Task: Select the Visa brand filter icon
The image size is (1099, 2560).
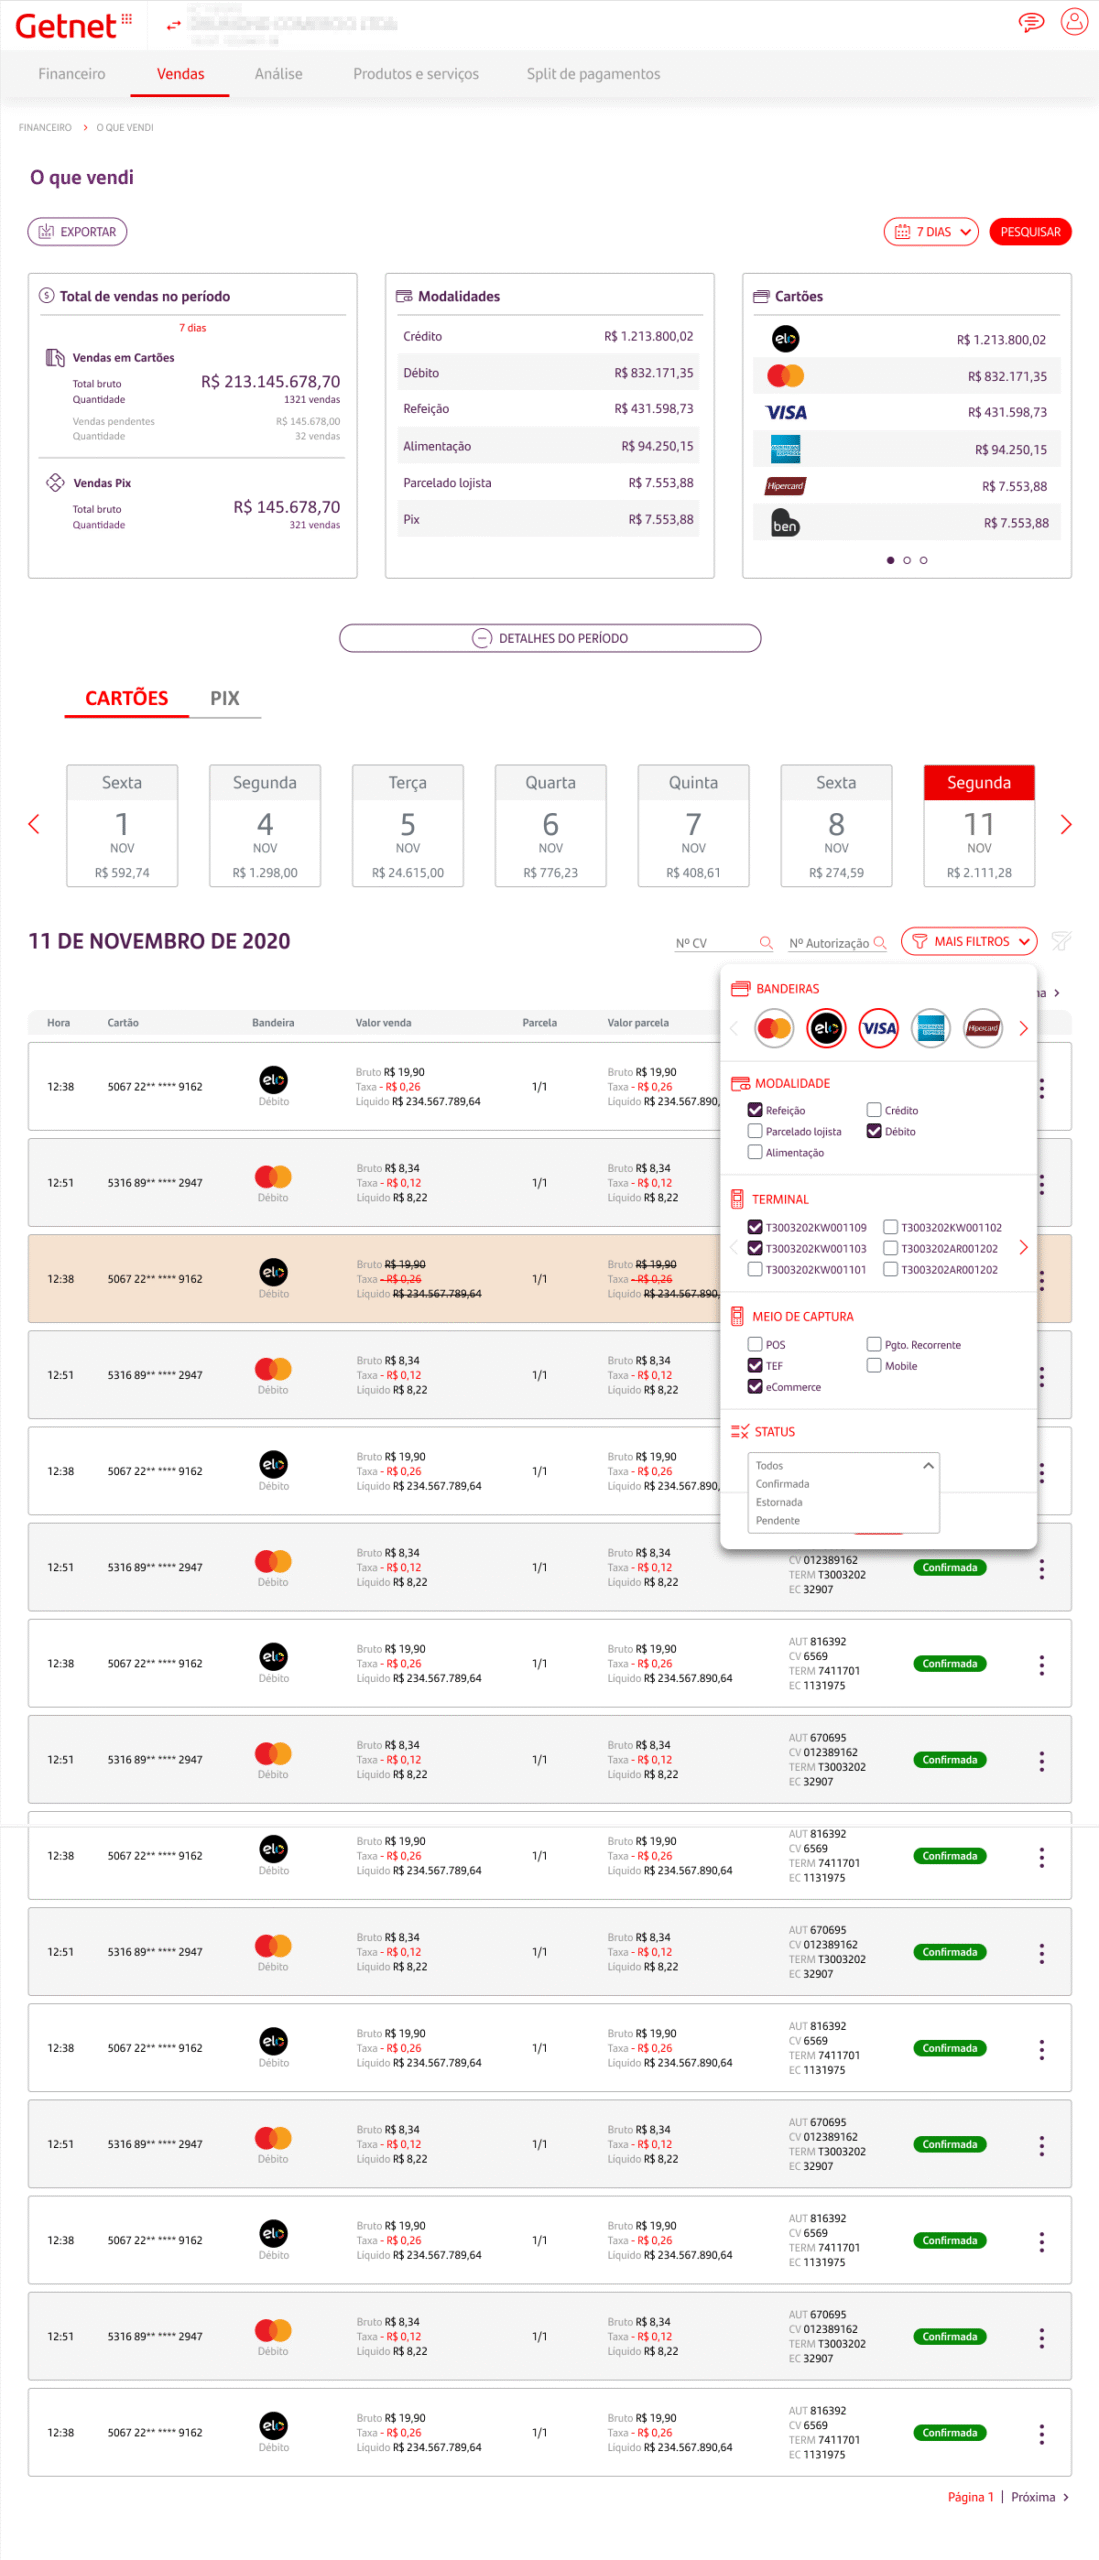Action: coord(878,1027)
